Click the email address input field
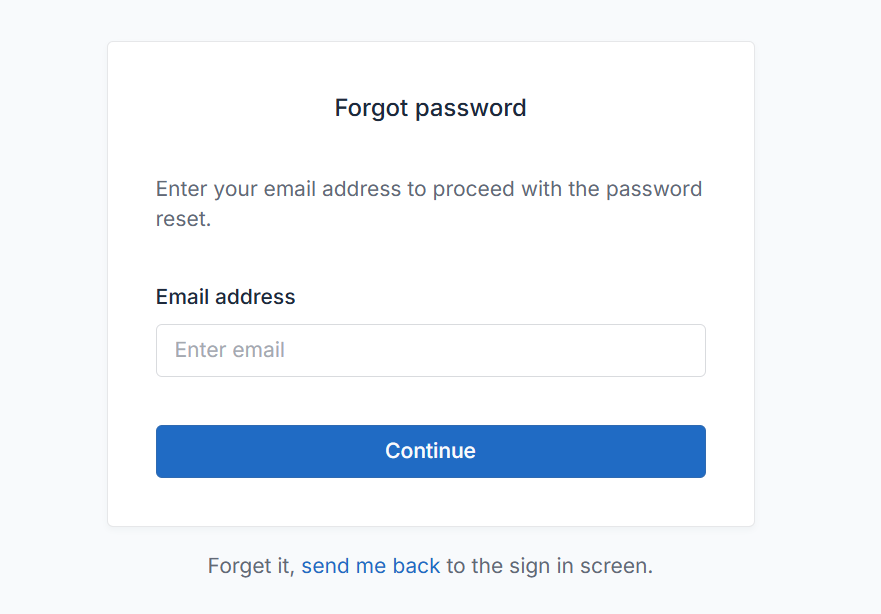 (430, 350)
